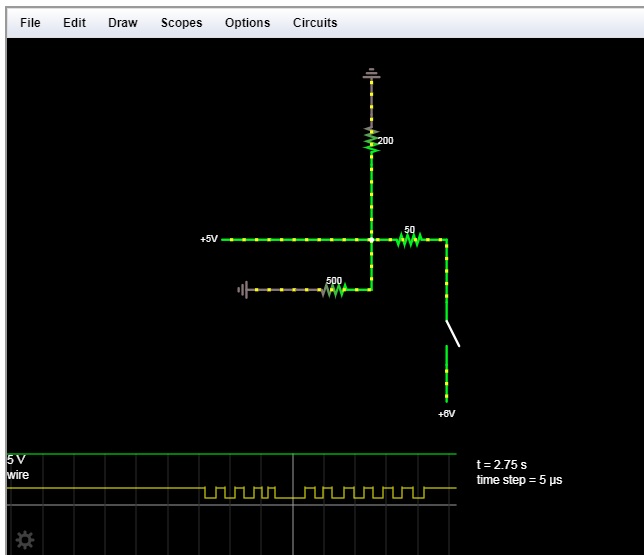Screen dimensions: 644x555
Task: Select the ground symbol at the top
Action: [x=371, y=74]
